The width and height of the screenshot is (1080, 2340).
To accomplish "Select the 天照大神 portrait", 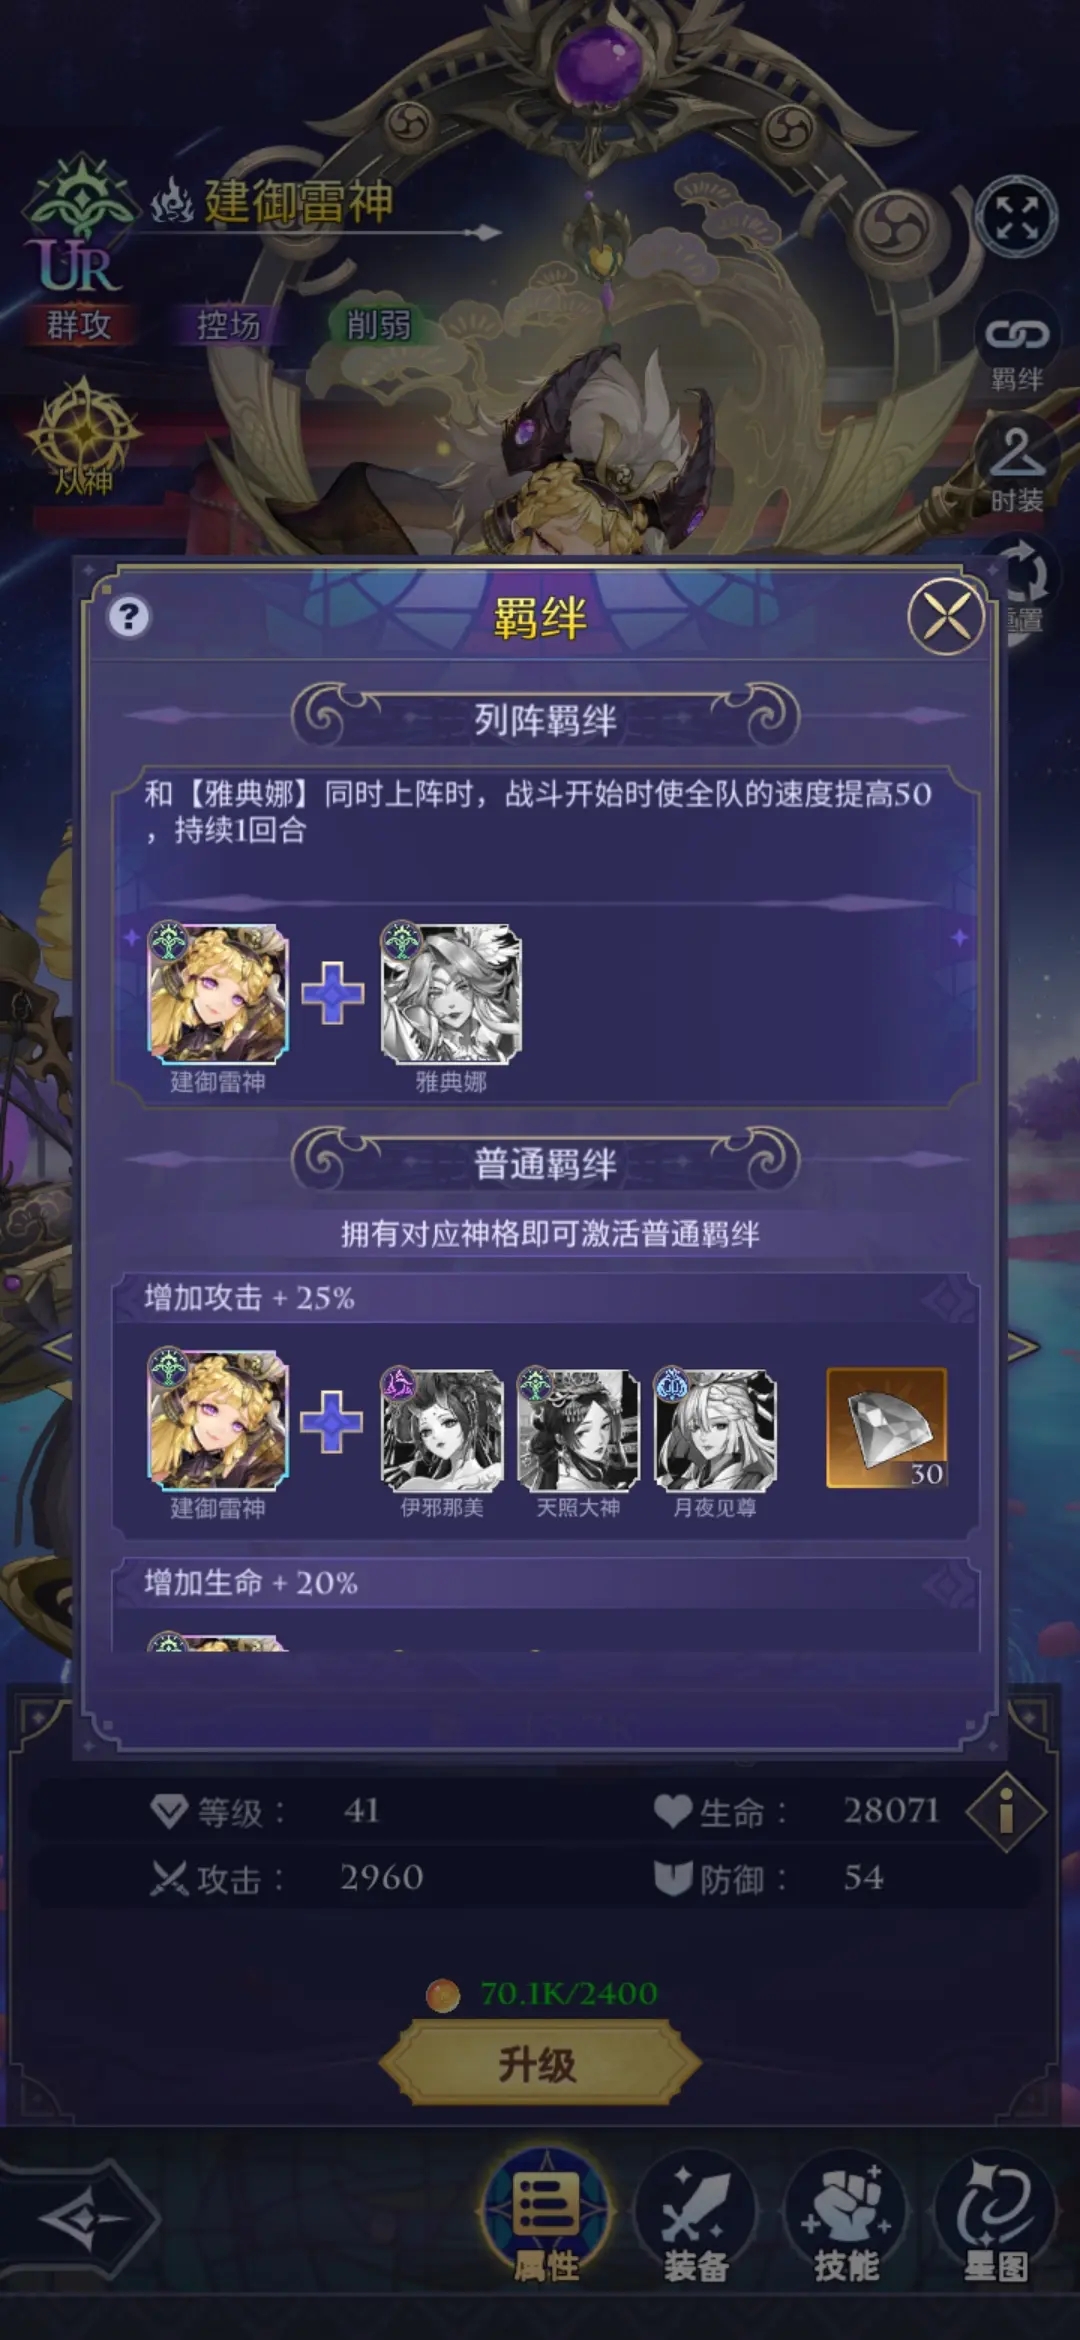I will pyautogui.click(x=578, y=1430).
